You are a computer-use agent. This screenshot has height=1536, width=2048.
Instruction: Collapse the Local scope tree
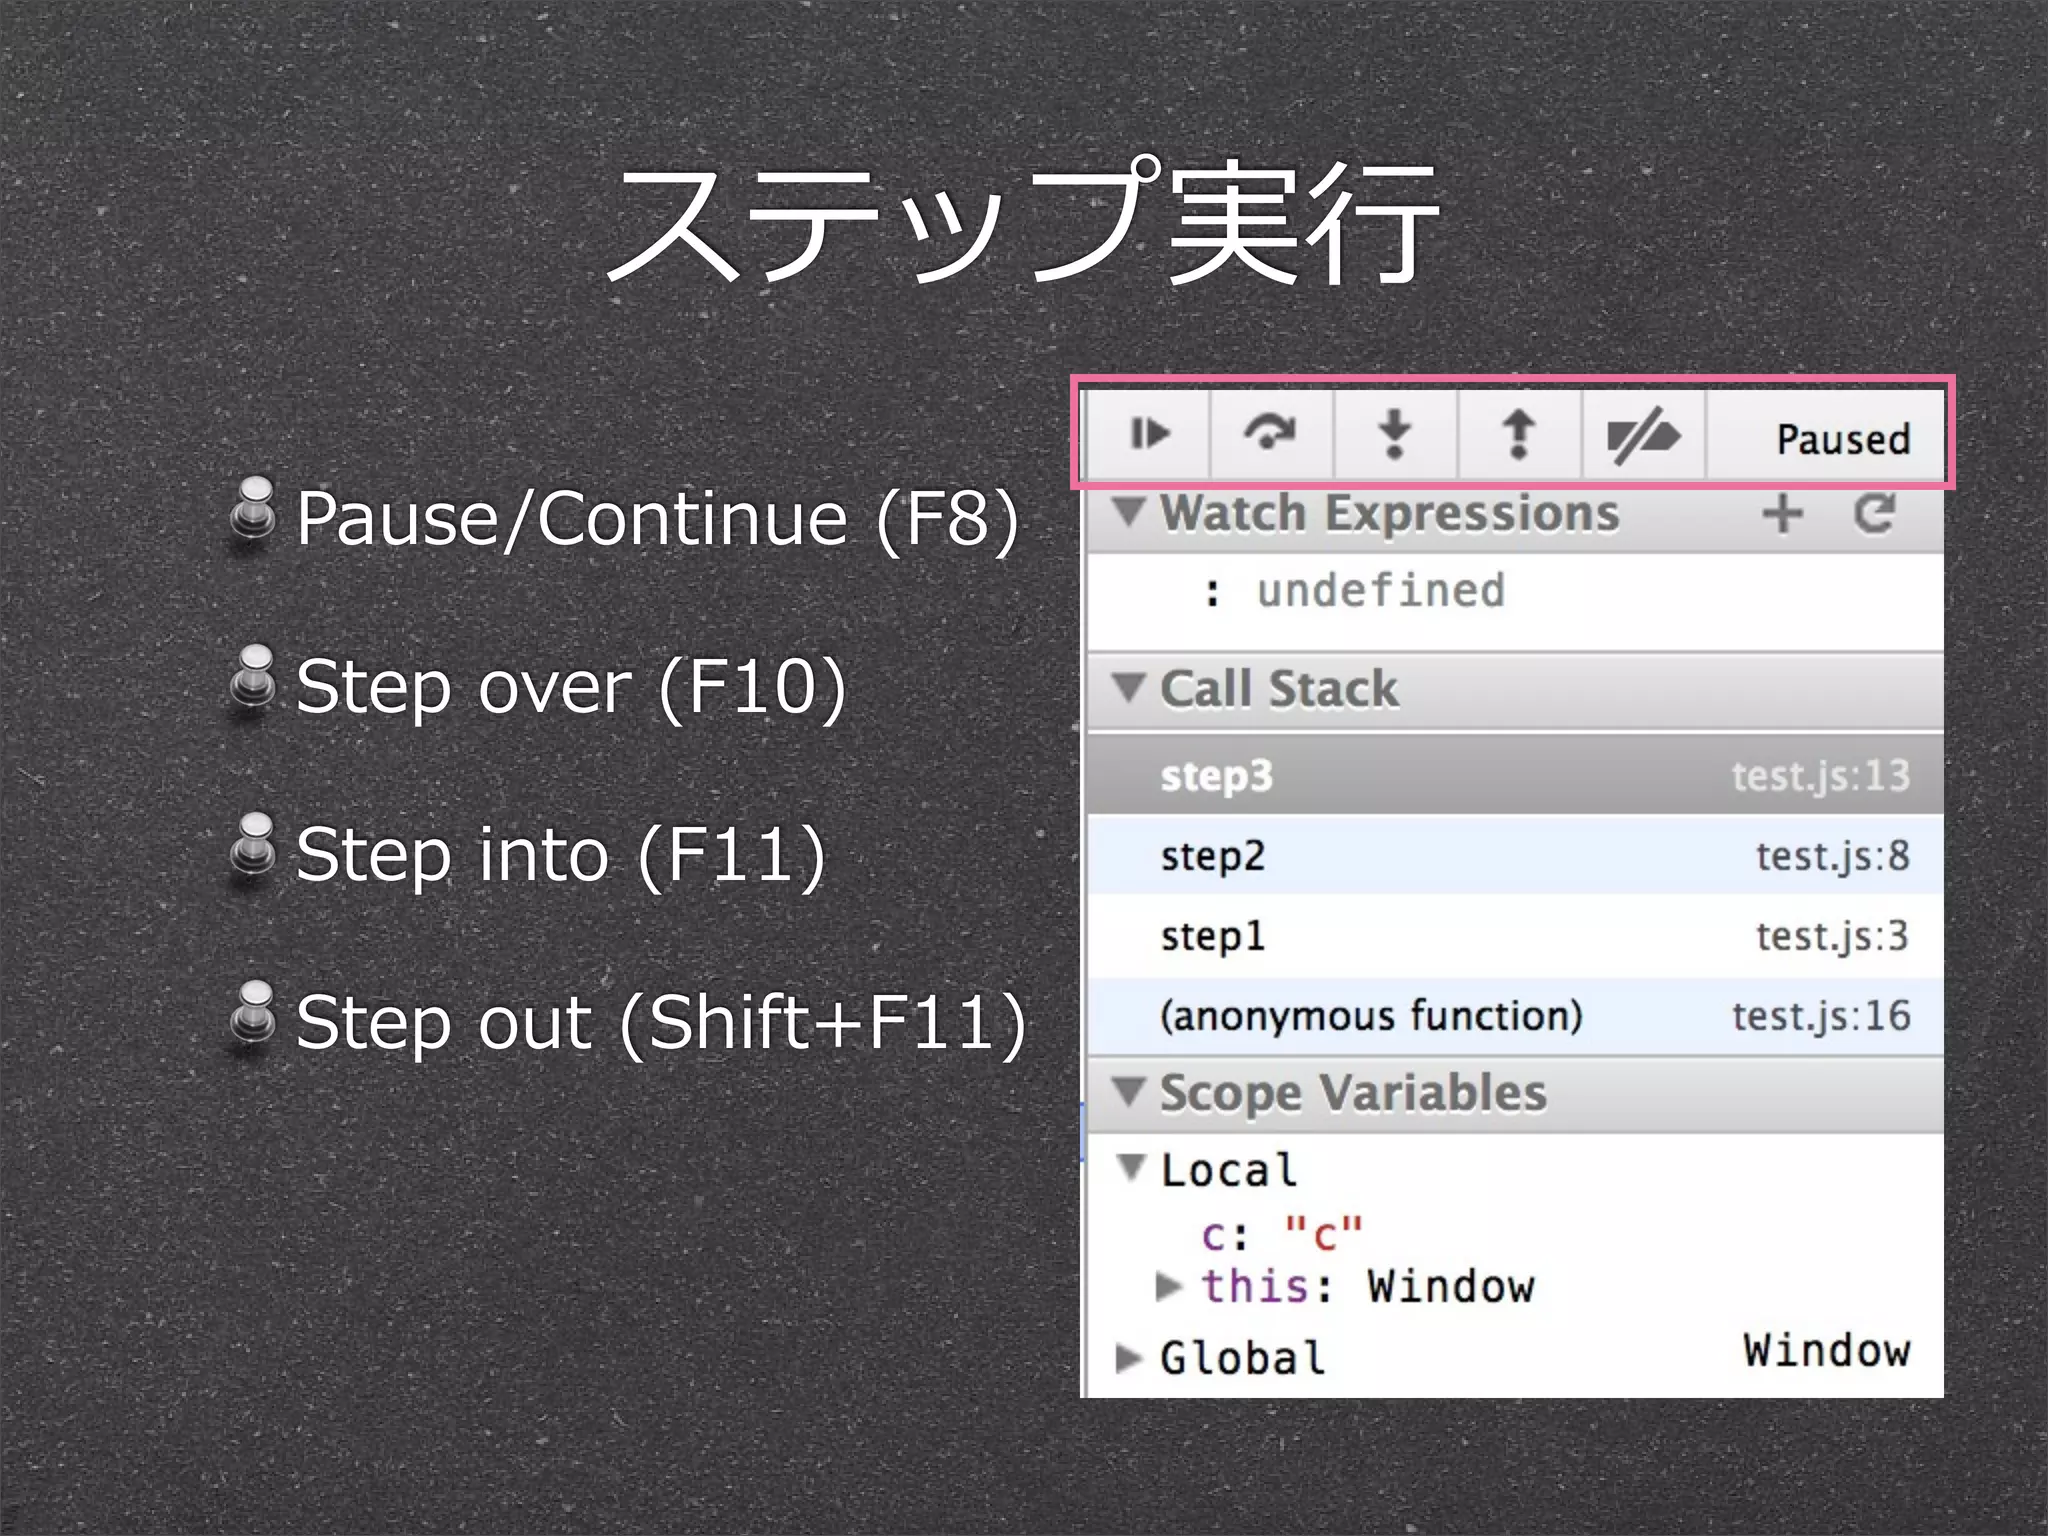(x=1132, y=1168)
